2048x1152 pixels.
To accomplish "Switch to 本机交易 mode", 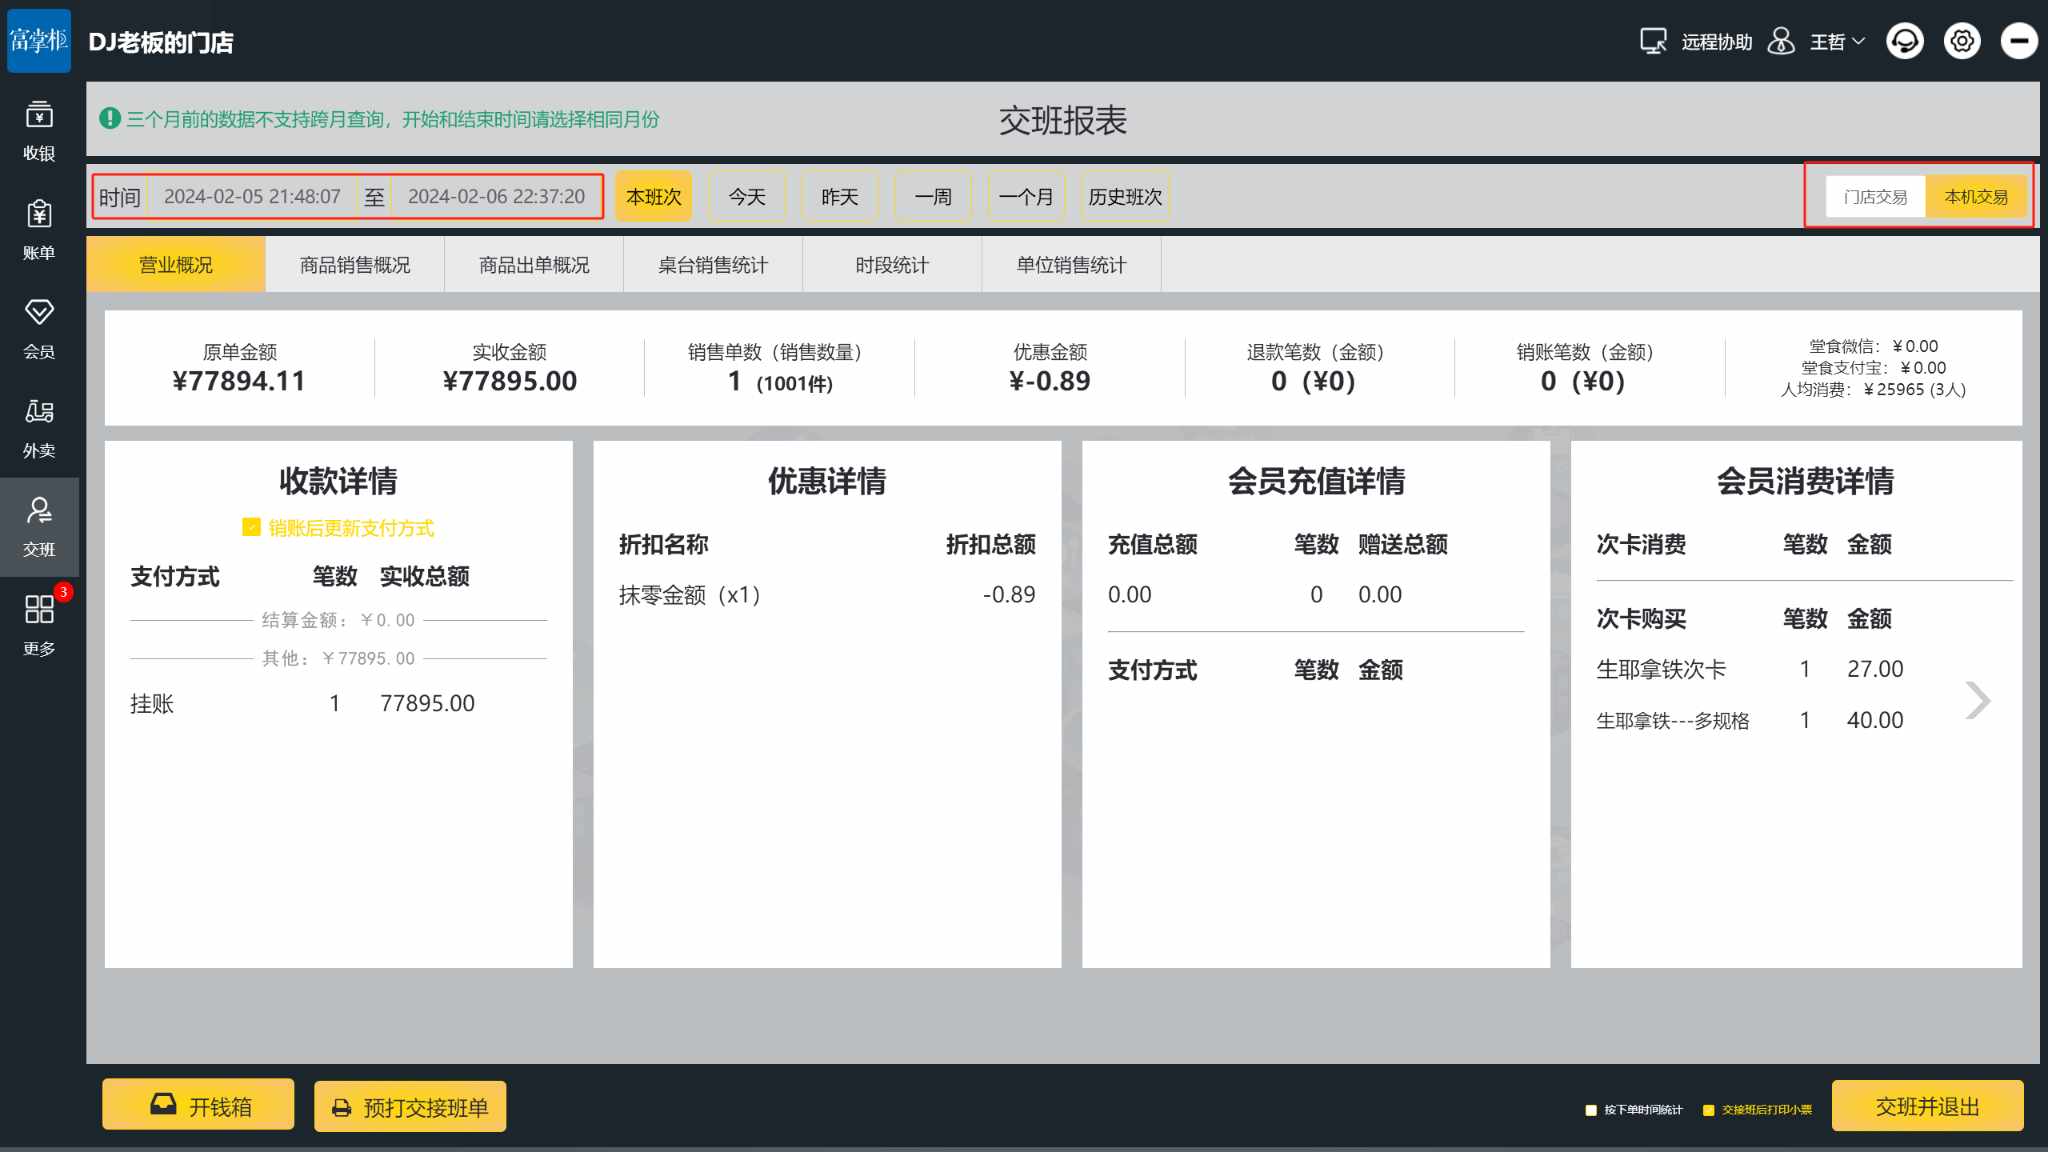I will click(x=1976, y=197).
